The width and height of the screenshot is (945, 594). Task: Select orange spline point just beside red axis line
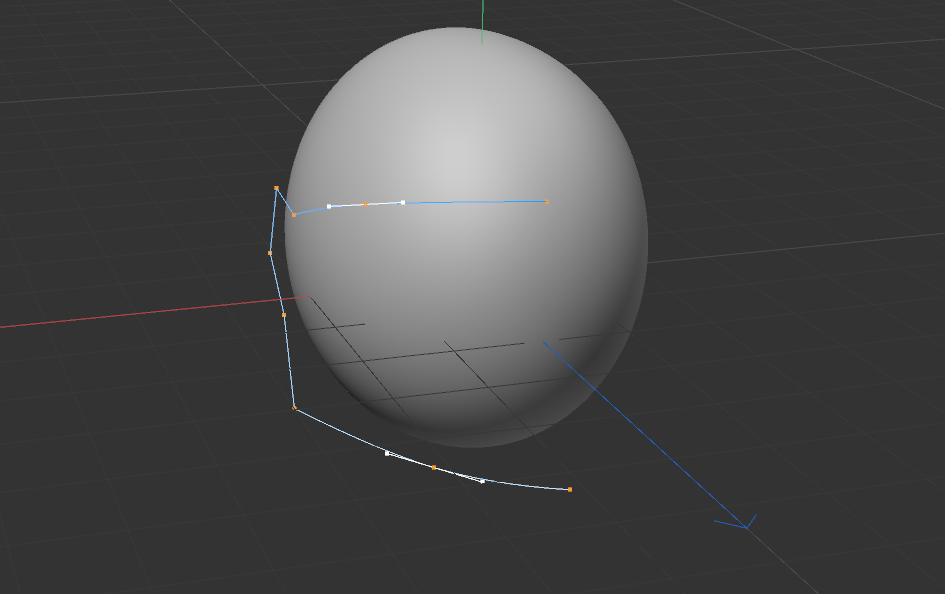click(284, 315)
